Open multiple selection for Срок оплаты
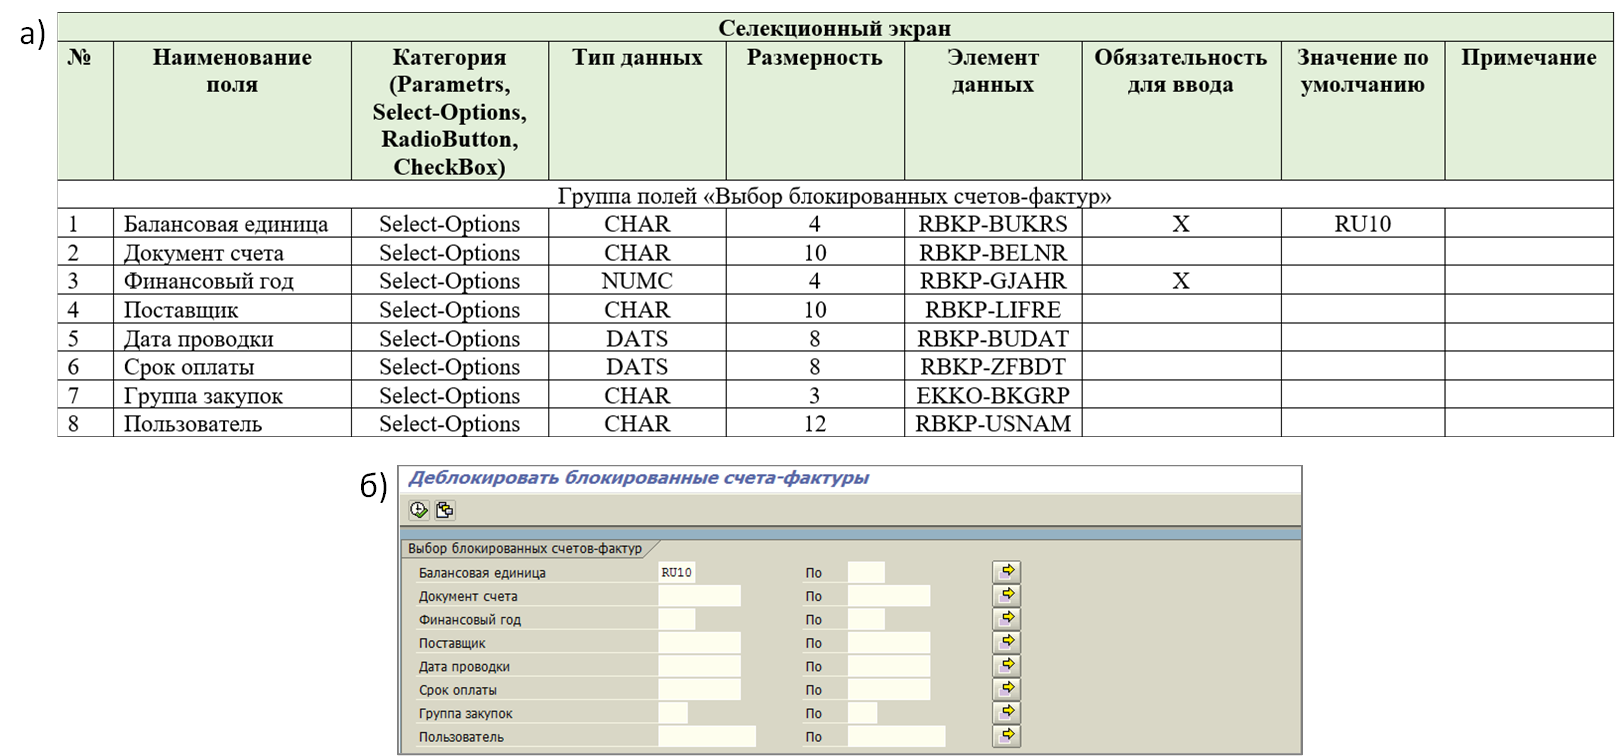The image size is (1616, 756). (x=1007, y=689)
